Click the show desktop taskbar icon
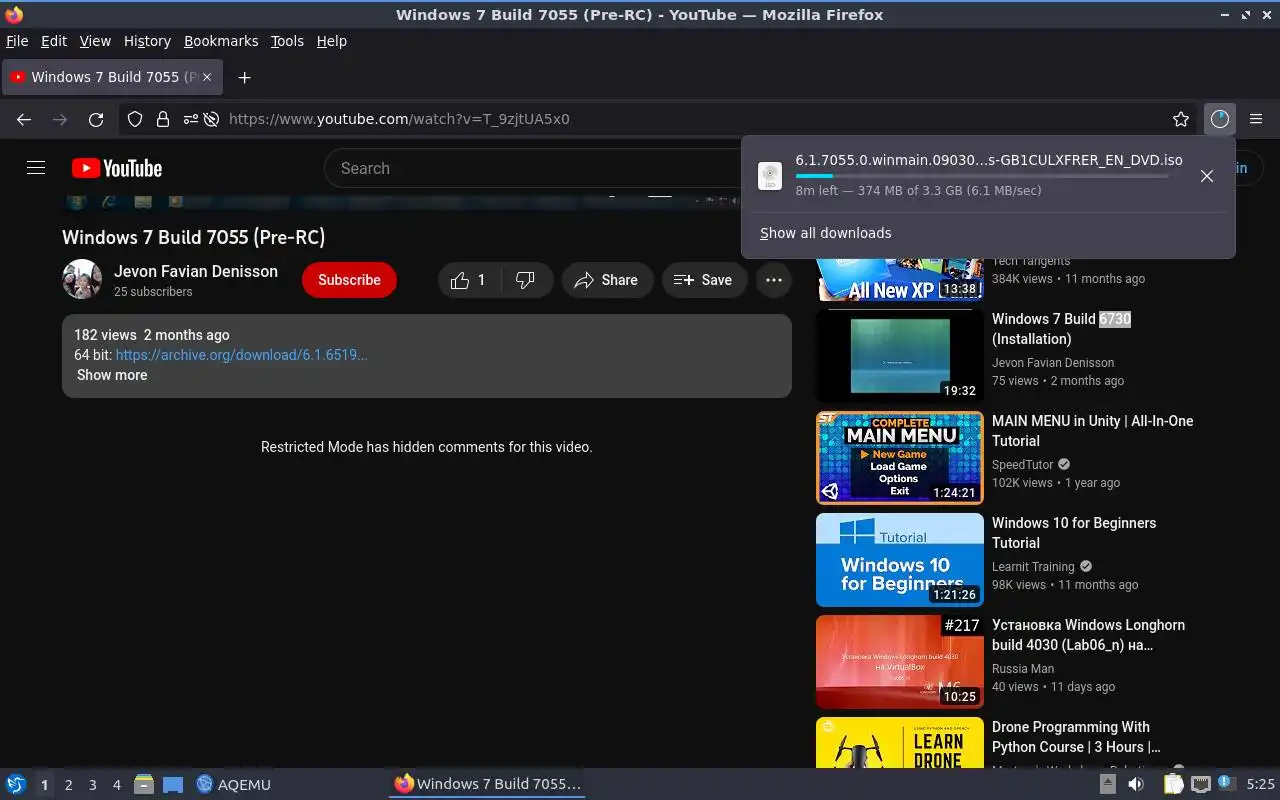 click(x=173, y=784)
